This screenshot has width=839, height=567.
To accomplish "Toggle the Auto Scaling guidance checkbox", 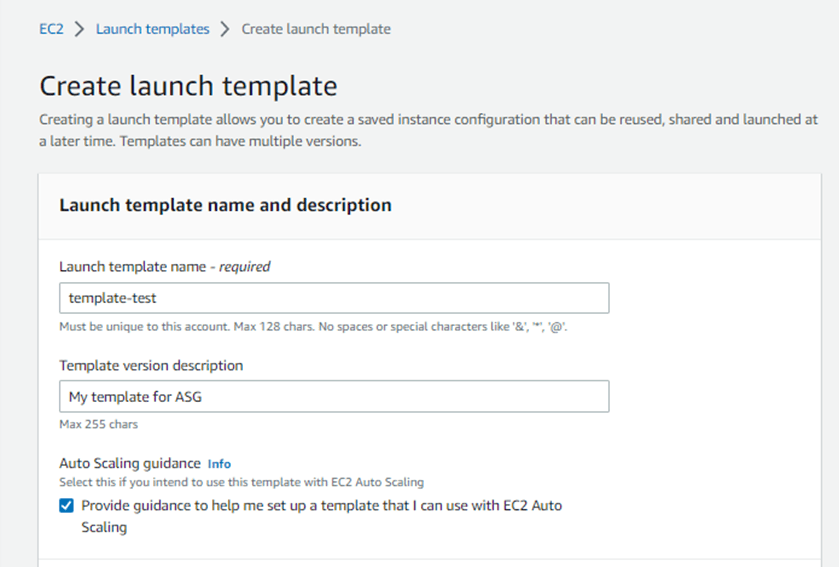I will [x=66, y=505].
